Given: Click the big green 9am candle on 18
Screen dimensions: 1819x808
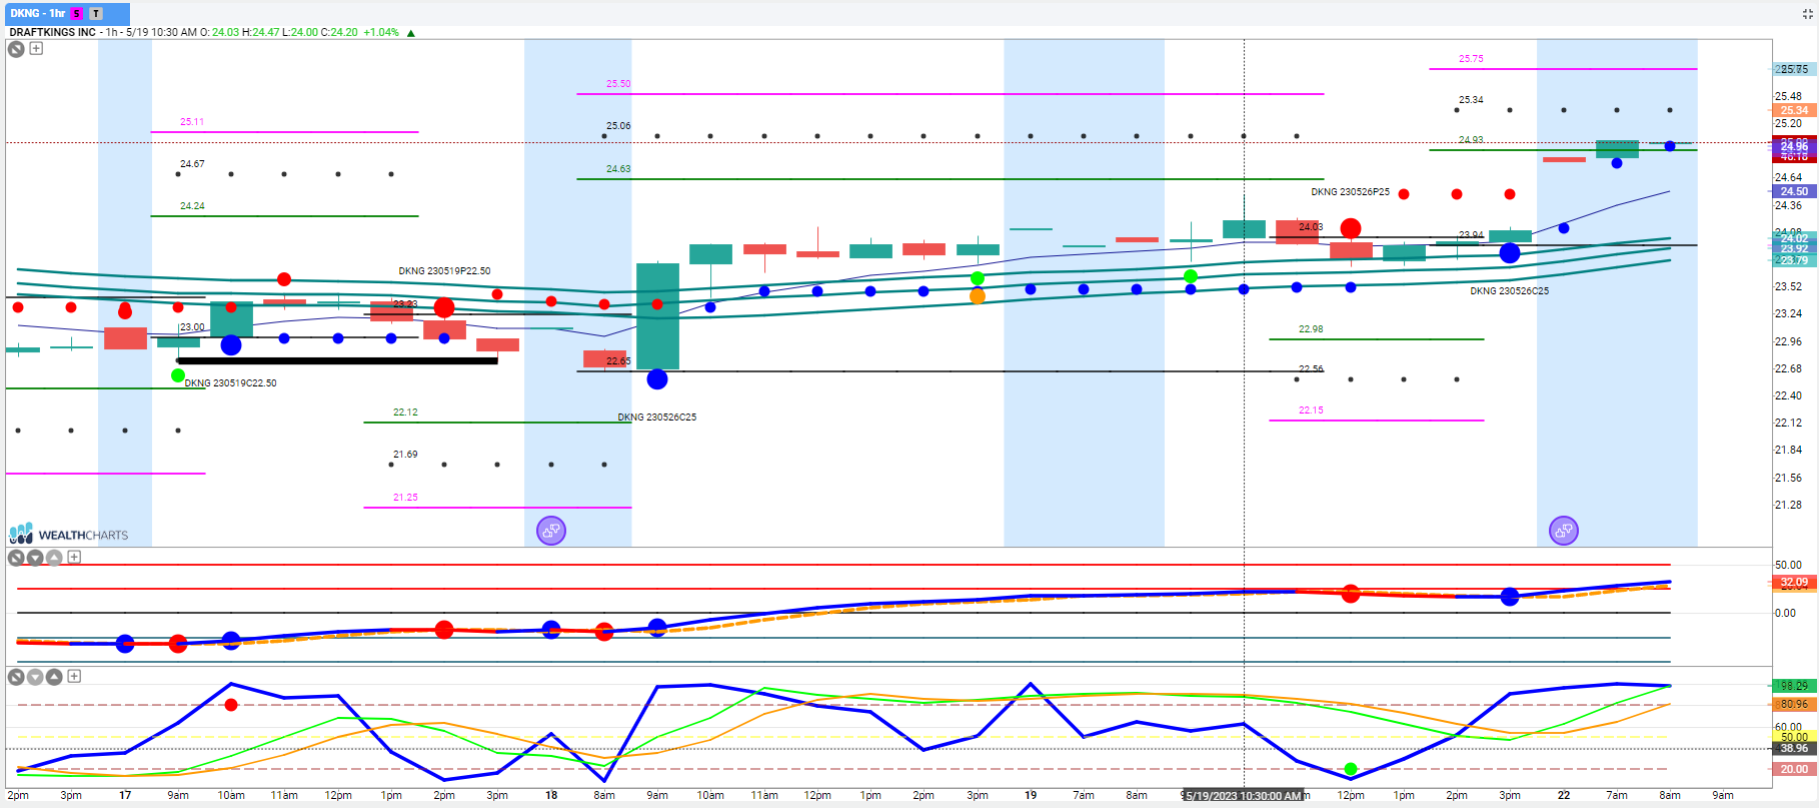Looking at the screenshot, I should 657,316.
